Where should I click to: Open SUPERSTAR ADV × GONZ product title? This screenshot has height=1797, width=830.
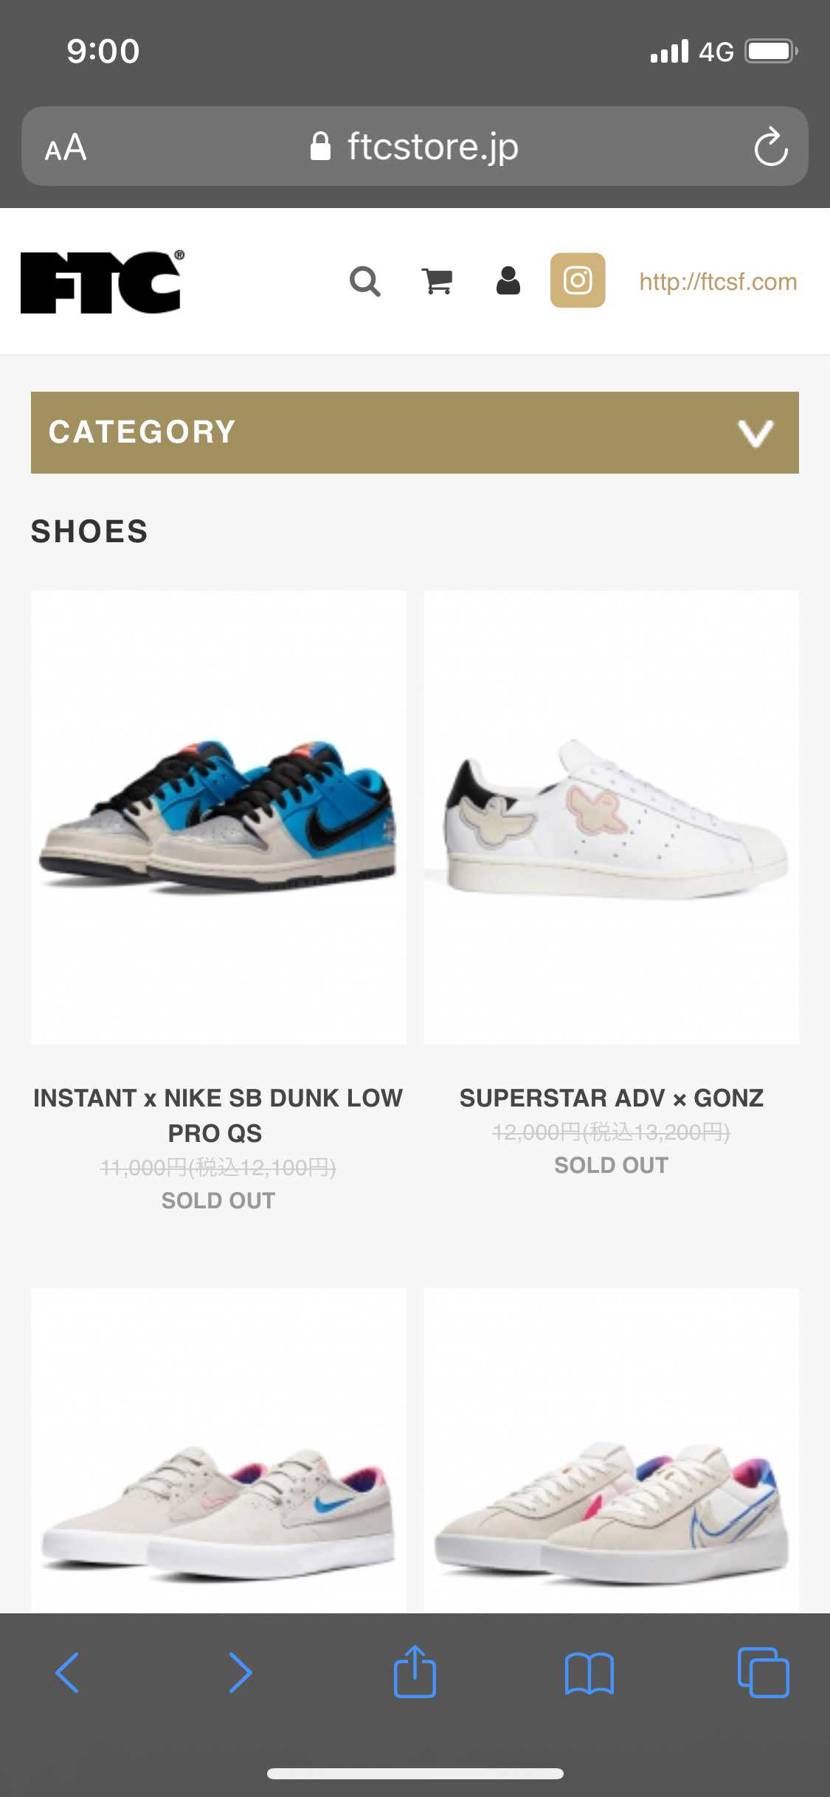[x=611, y=1098]
